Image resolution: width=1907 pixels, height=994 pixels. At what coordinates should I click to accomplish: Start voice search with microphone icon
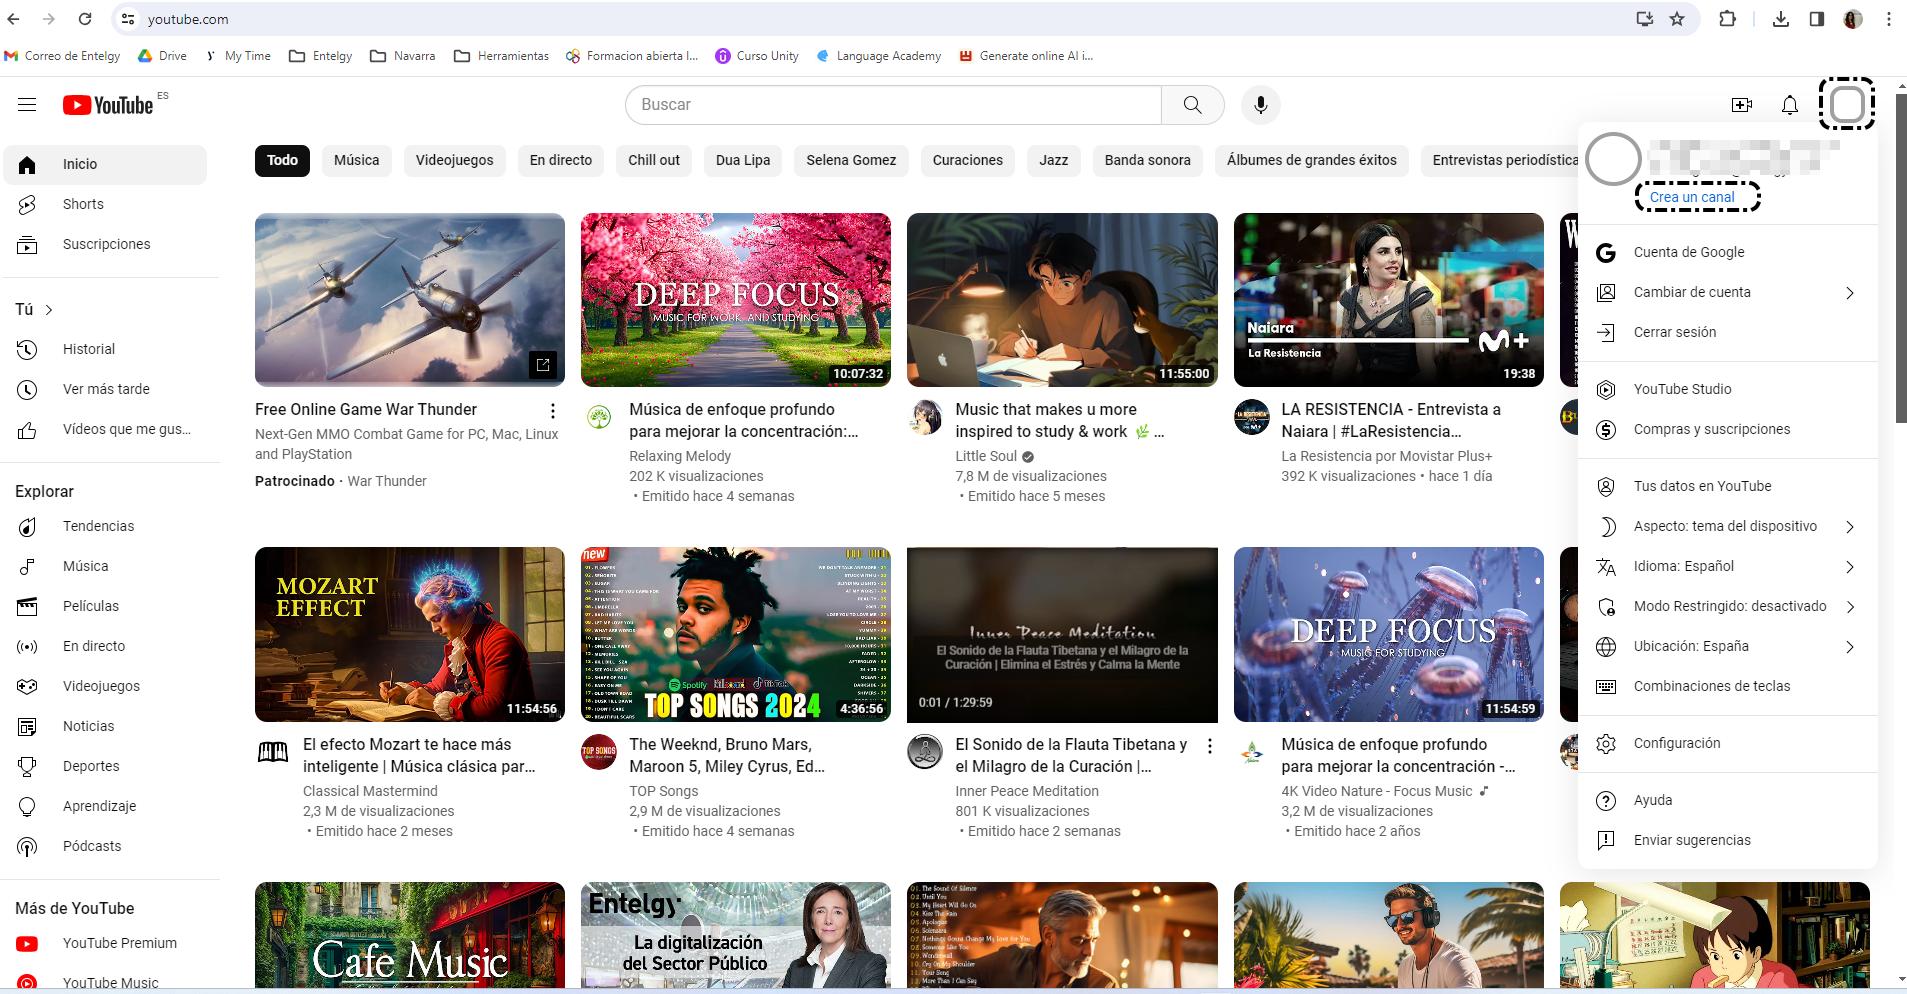1260,105
